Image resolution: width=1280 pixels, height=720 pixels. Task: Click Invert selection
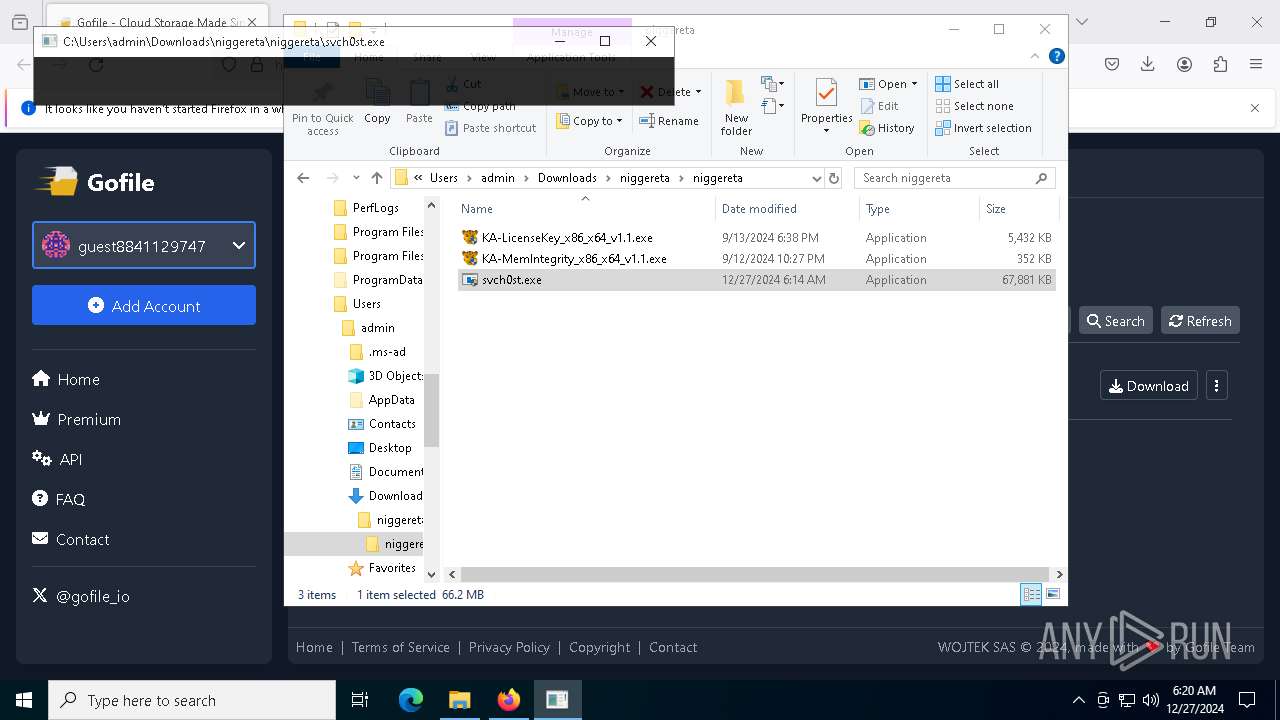[983, 128]
